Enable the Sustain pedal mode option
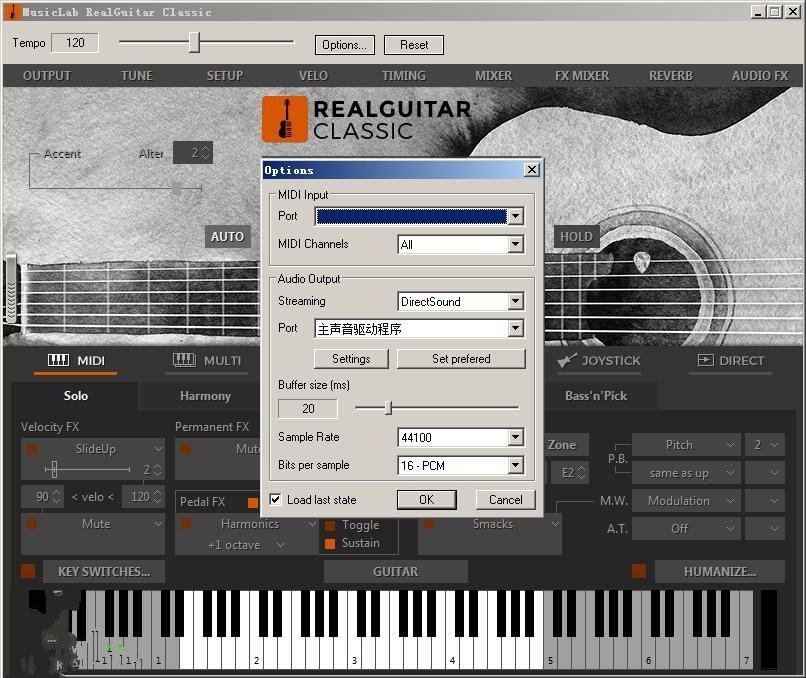The width and height of the screenshot is (806, 678). point(330,543)
